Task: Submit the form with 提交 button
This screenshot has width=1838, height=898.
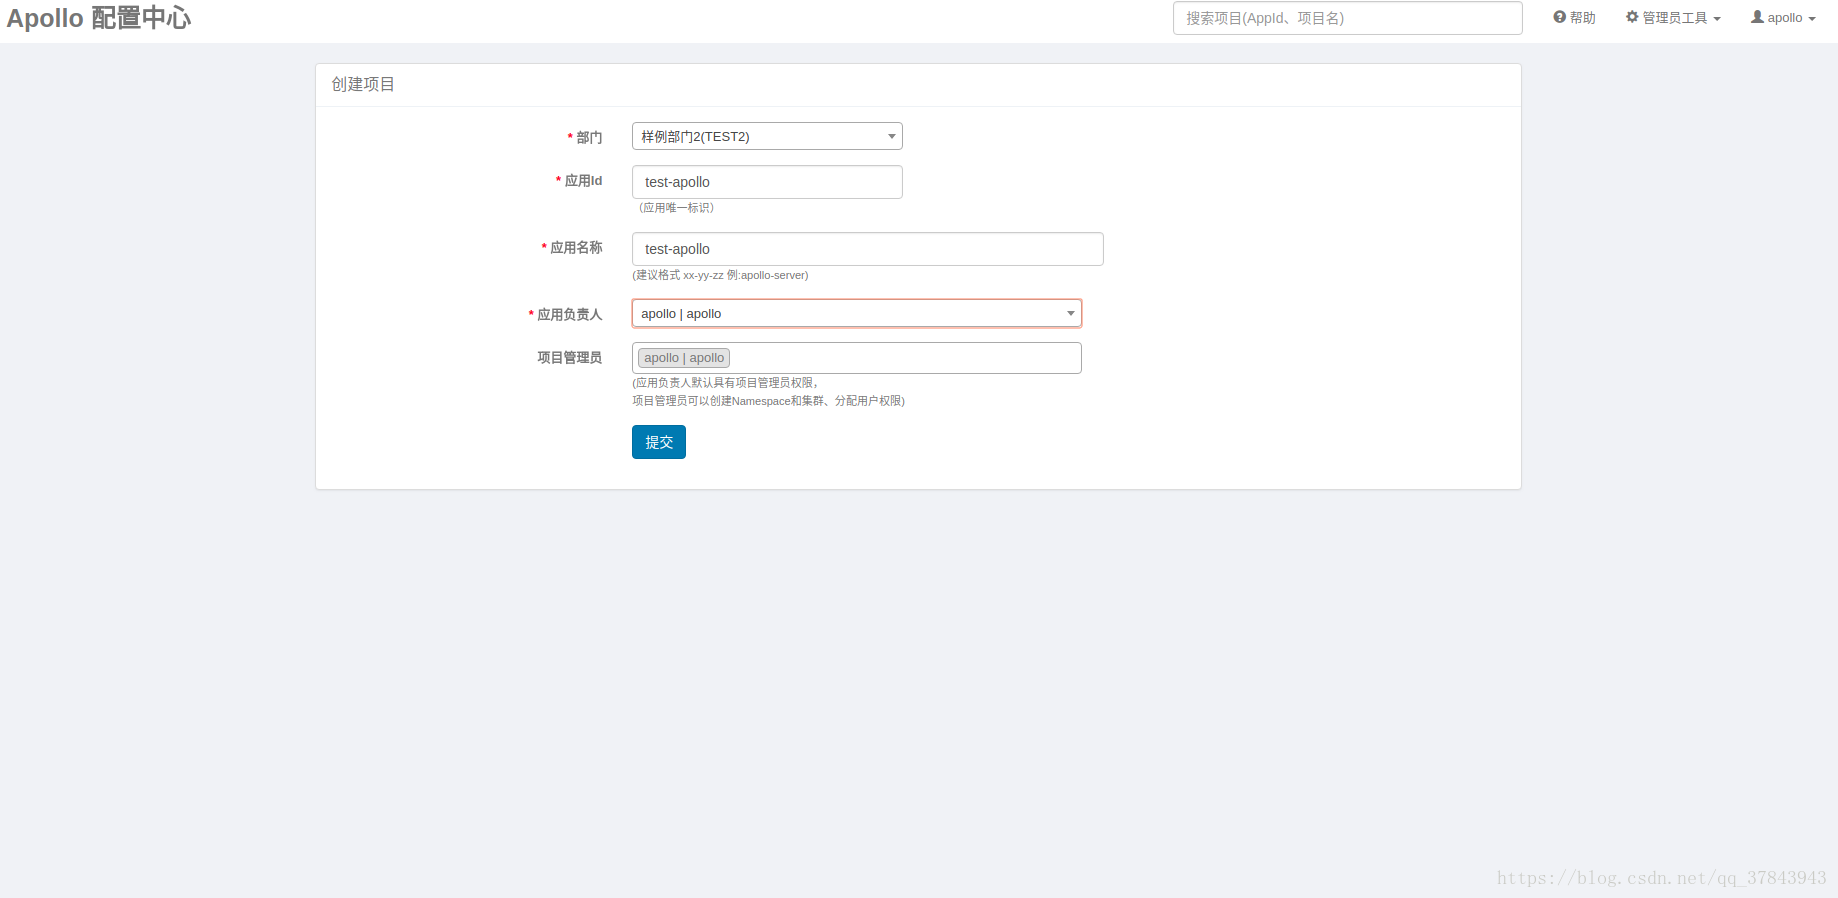Action: (x=658, y=442)
